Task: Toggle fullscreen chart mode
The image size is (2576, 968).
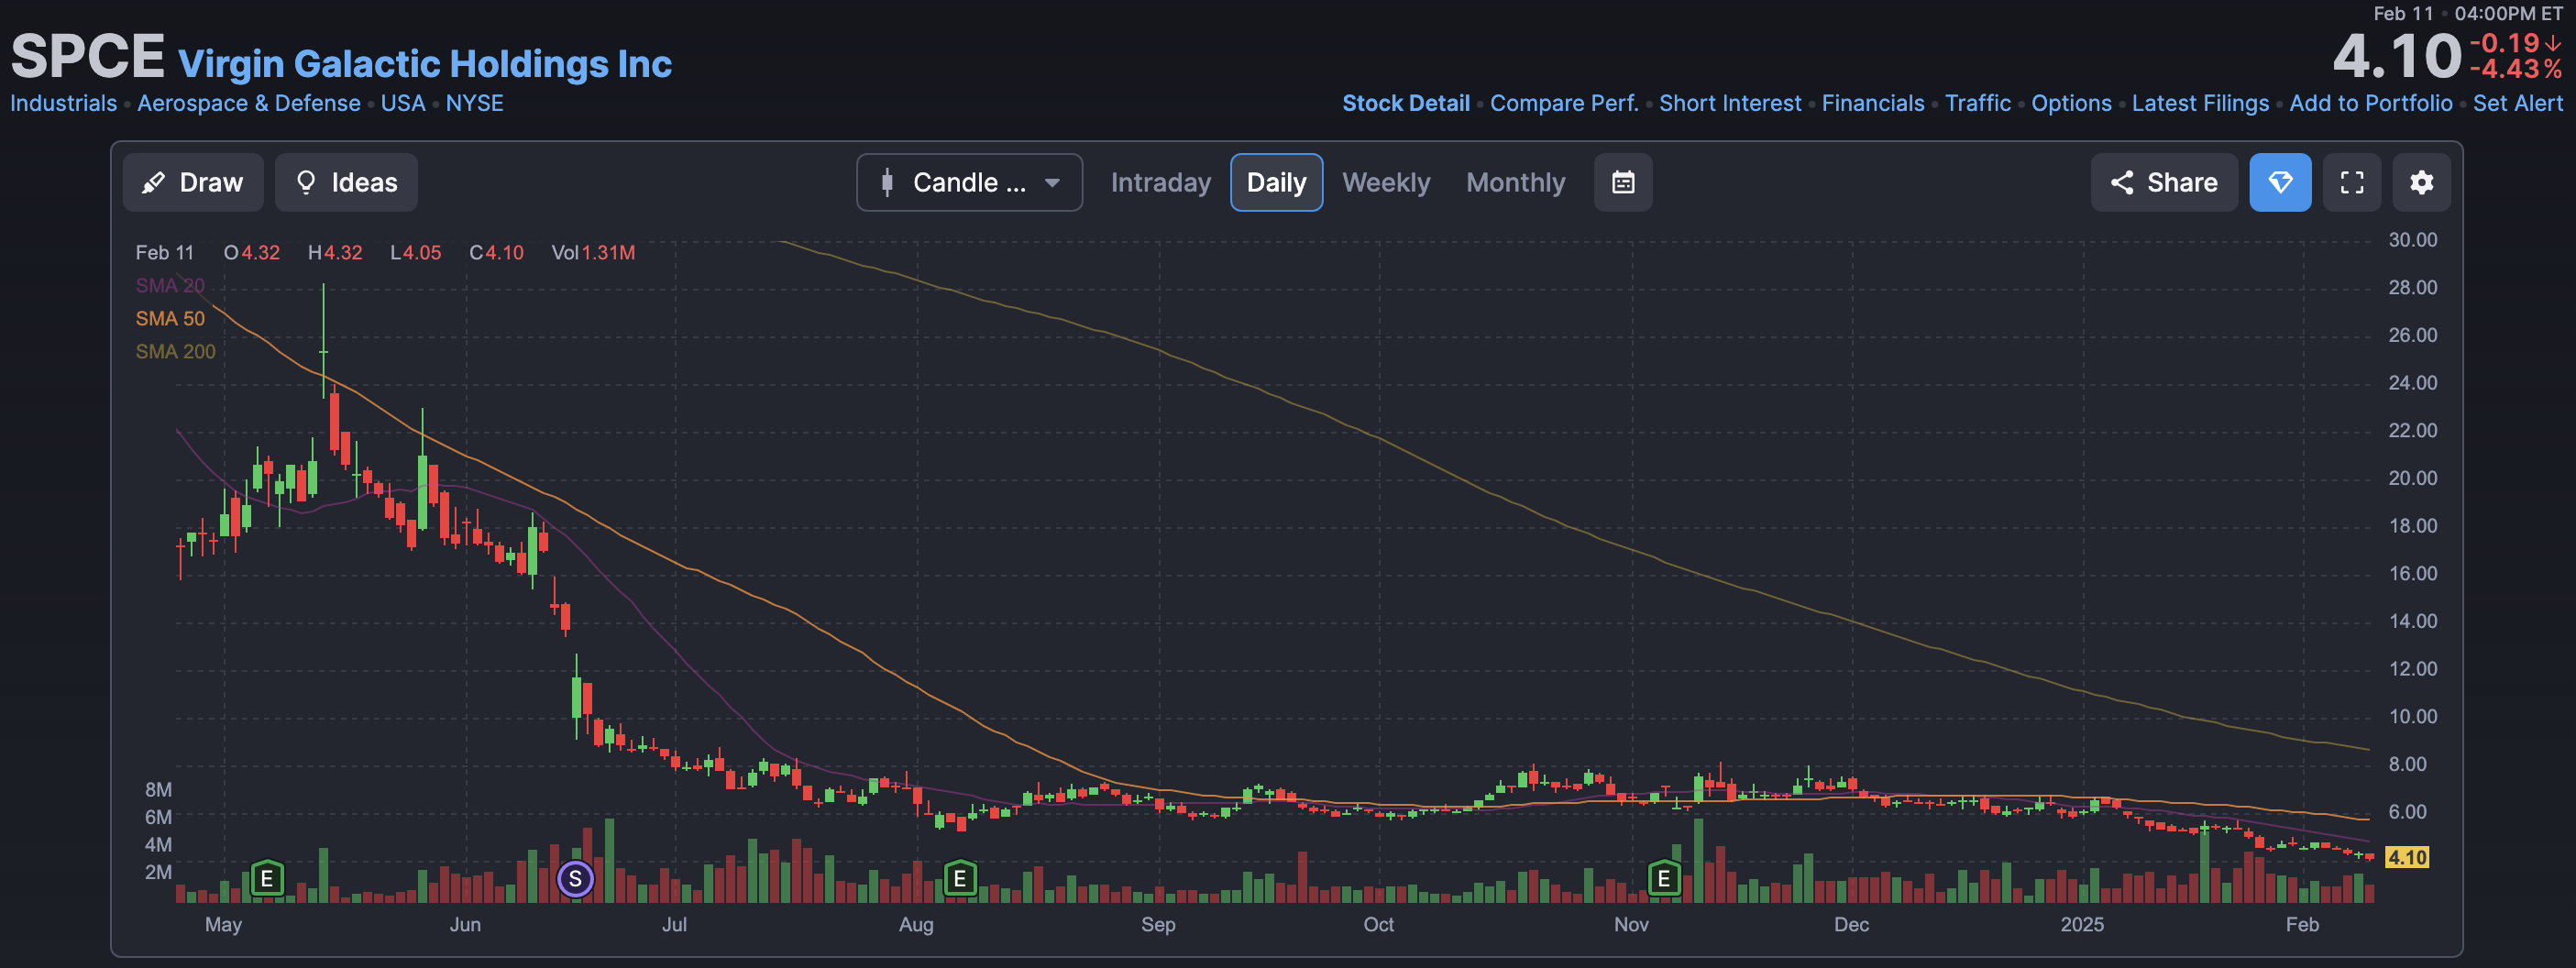Action: click(x=2352, y=182)
